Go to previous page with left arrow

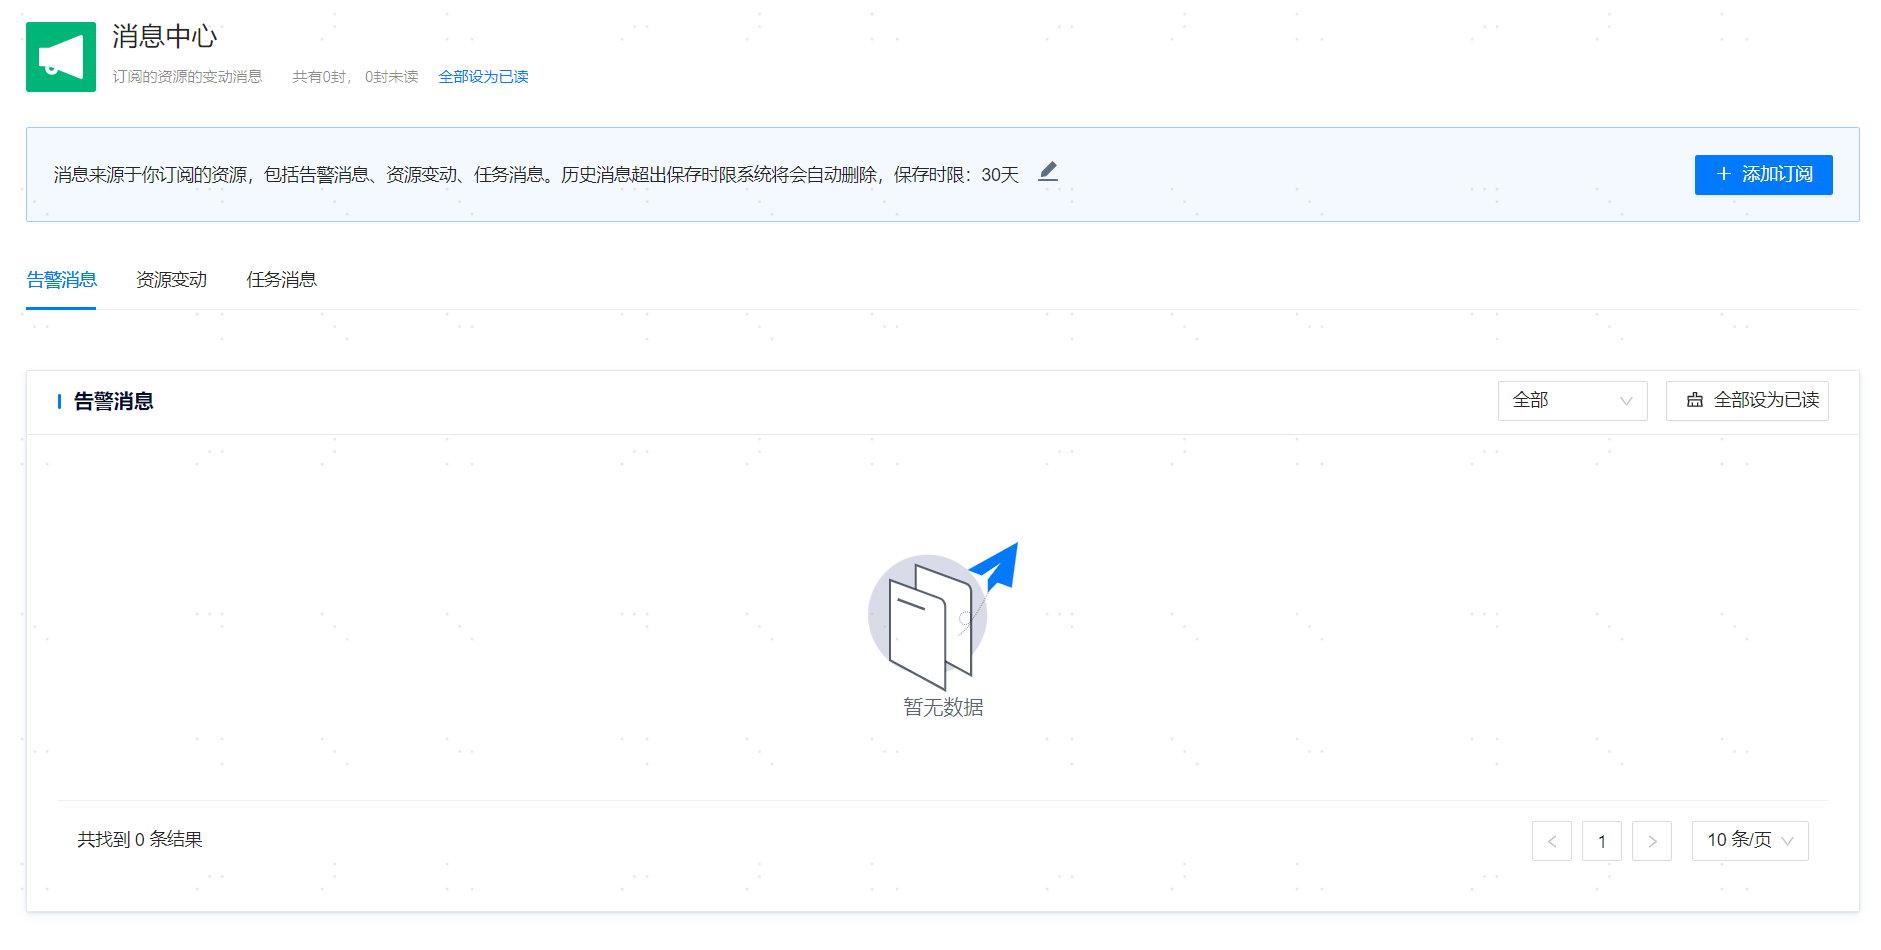pyautogui.click(x=1551, y=841)
